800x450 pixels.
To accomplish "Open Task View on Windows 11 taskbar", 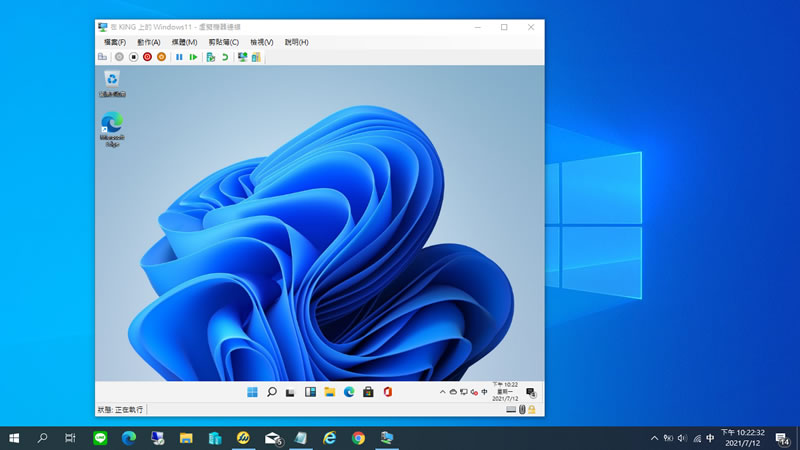I will [x=290, y=392].
